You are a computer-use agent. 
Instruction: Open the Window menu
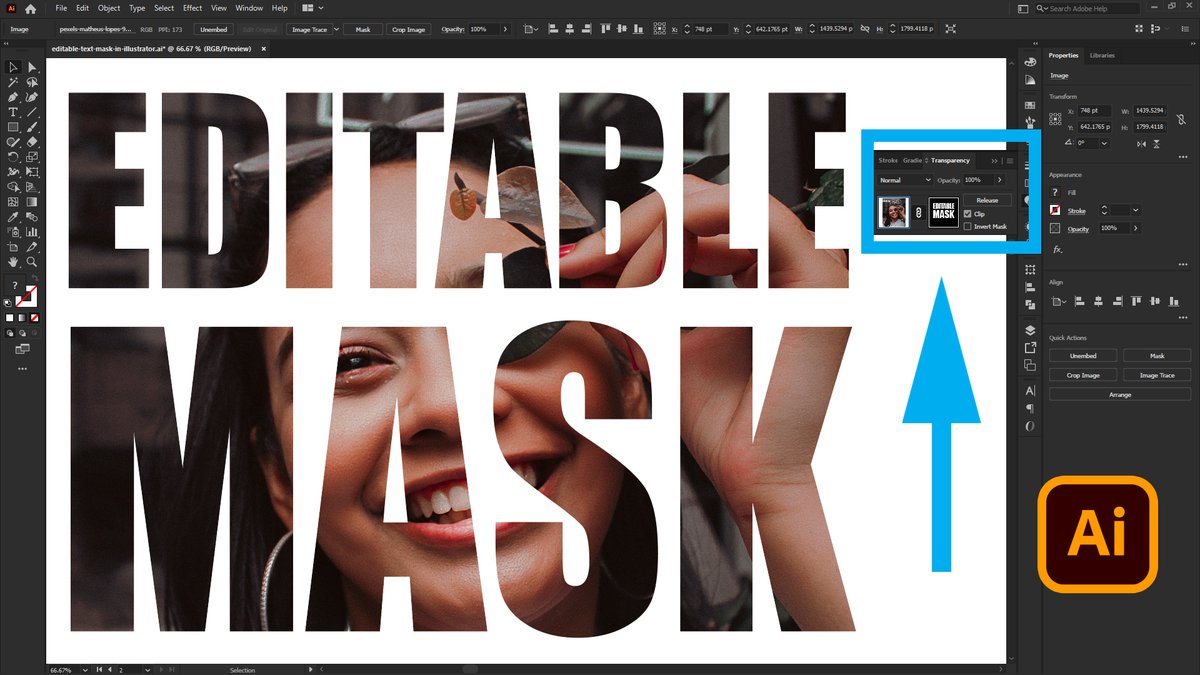pyautogui.click(x=248, y=7)
